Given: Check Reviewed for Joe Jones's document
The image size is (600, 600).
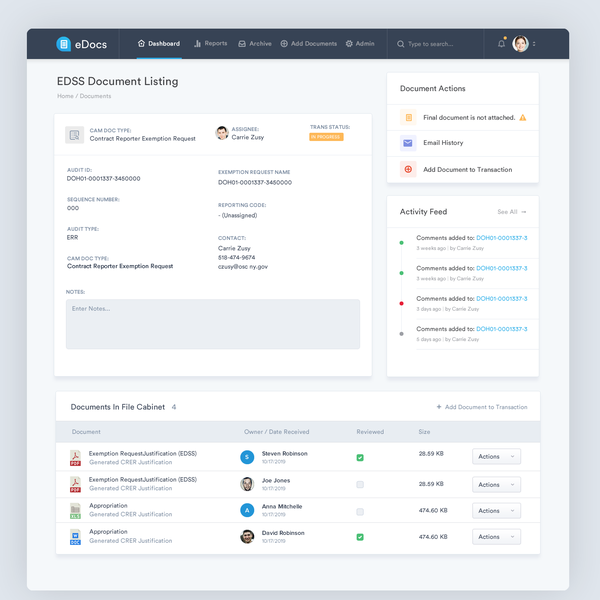Looking at the screenshot, I should pyautogui.click(x=360, y=484).
